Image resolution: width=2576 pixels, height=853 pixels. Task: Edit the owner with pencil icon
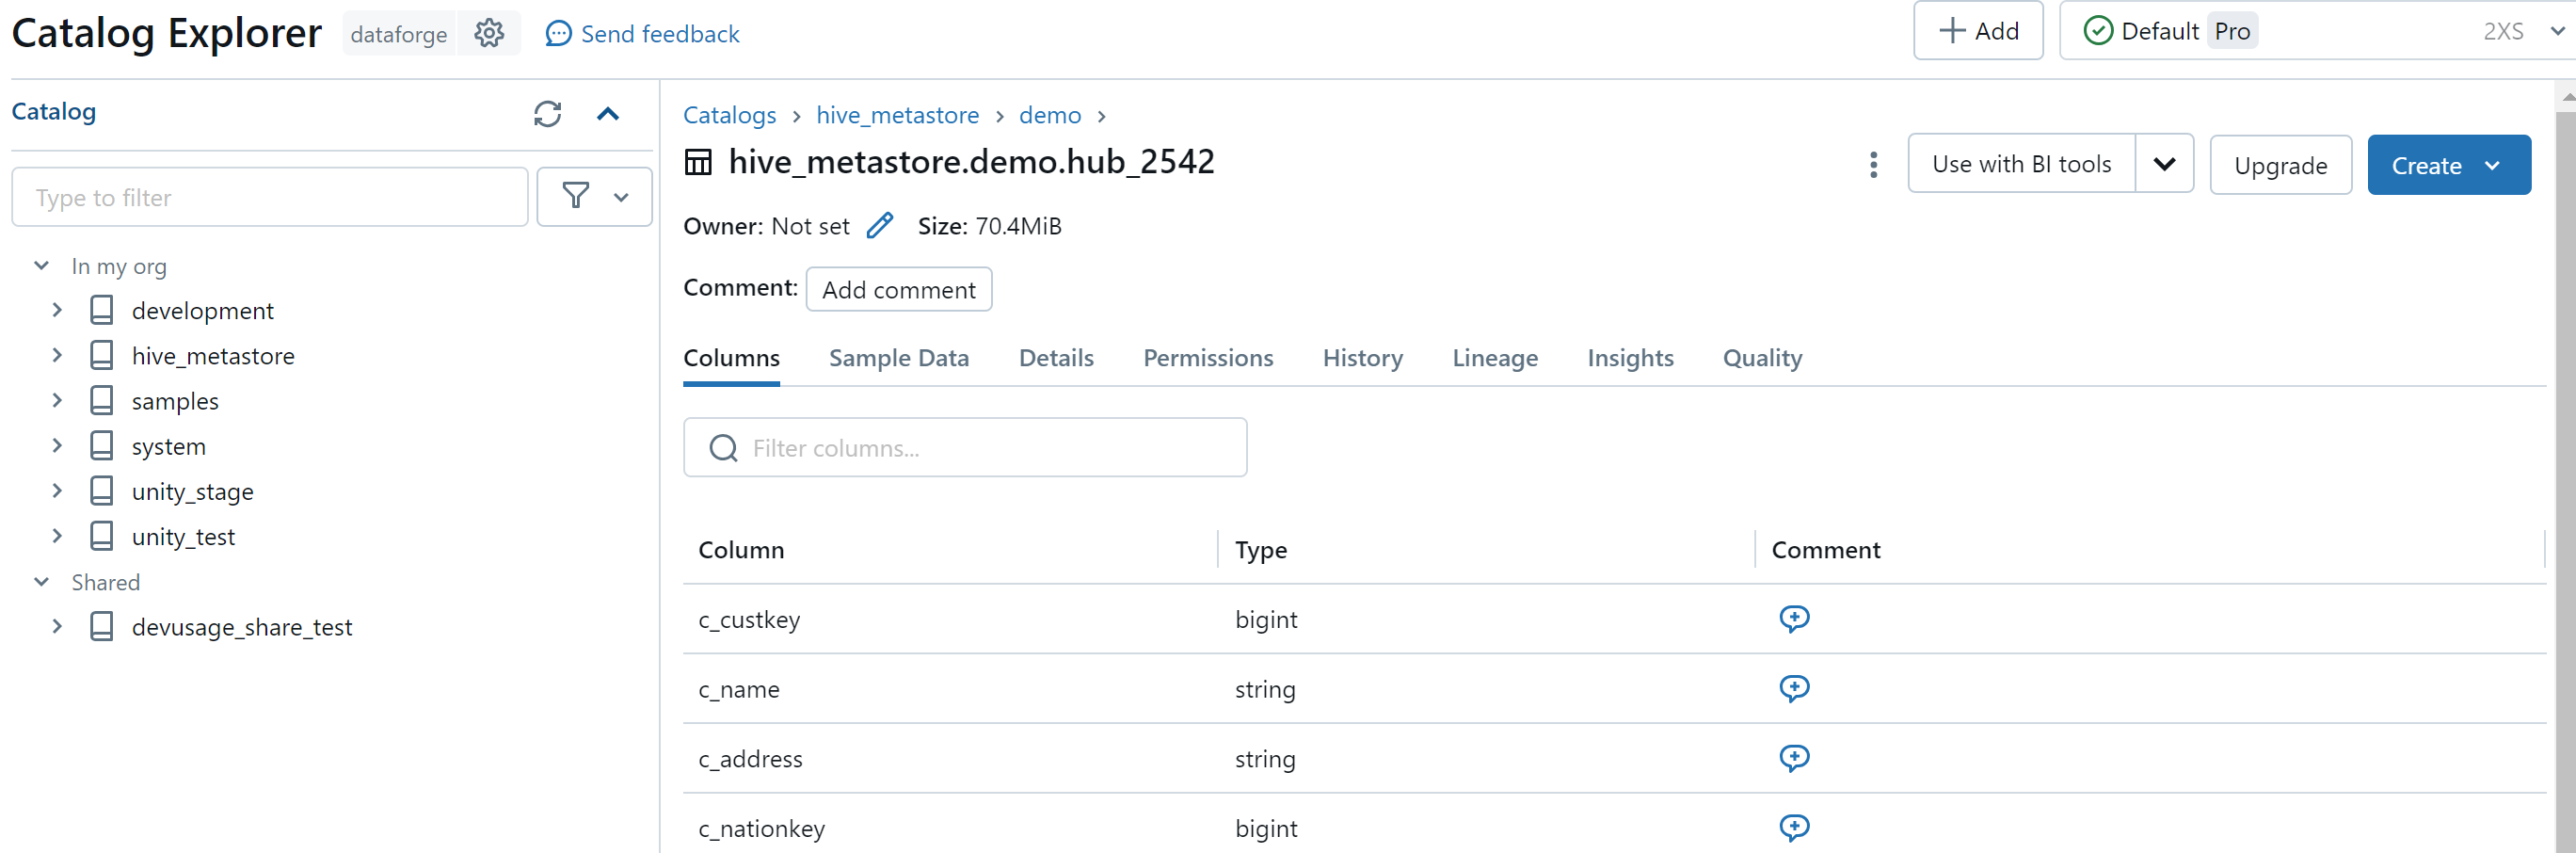(880, 226)
